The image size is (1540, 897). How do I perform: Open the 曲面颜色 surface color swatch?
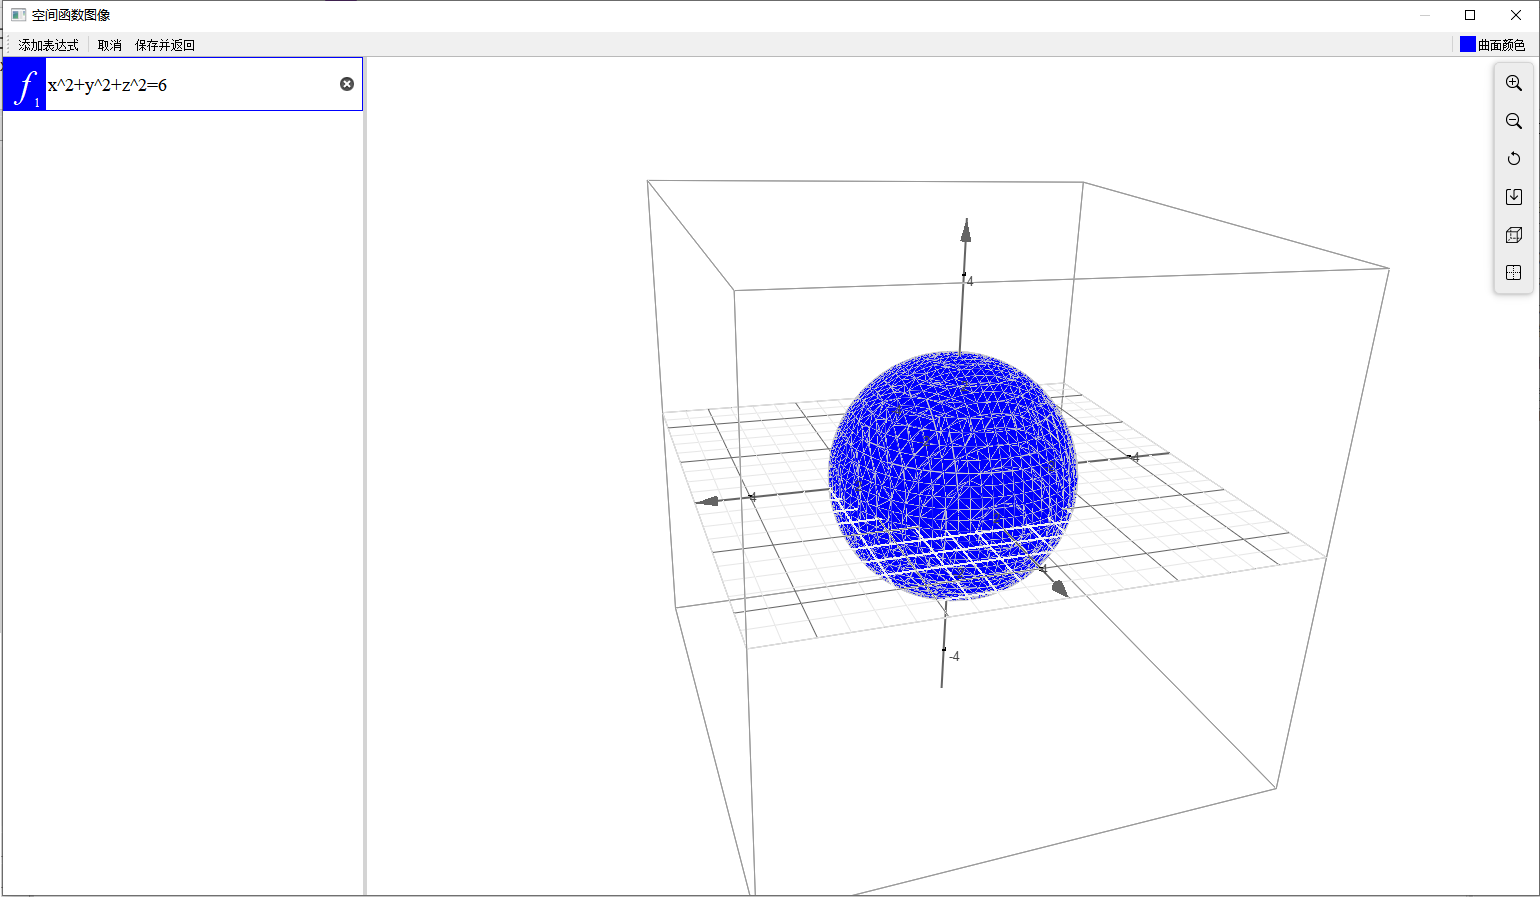click(x=1467, y=44)
